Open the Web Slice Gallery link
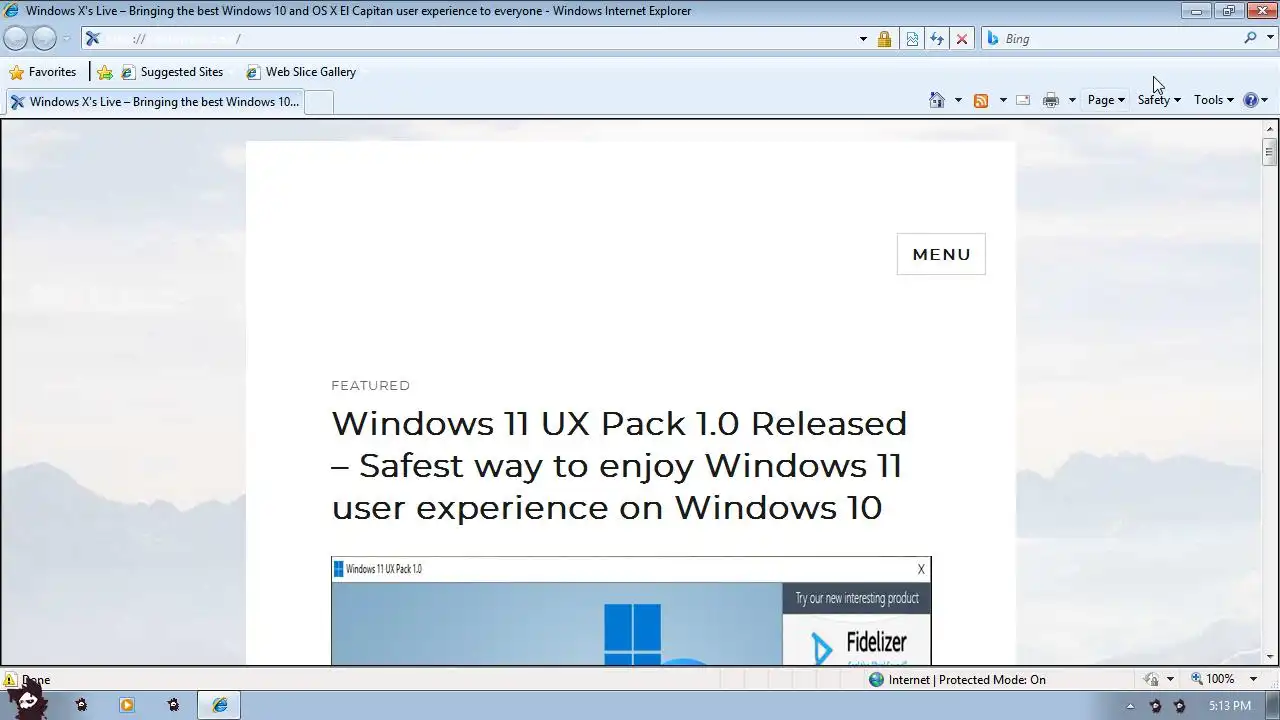 pyautogui.click(x=301, y=72)
